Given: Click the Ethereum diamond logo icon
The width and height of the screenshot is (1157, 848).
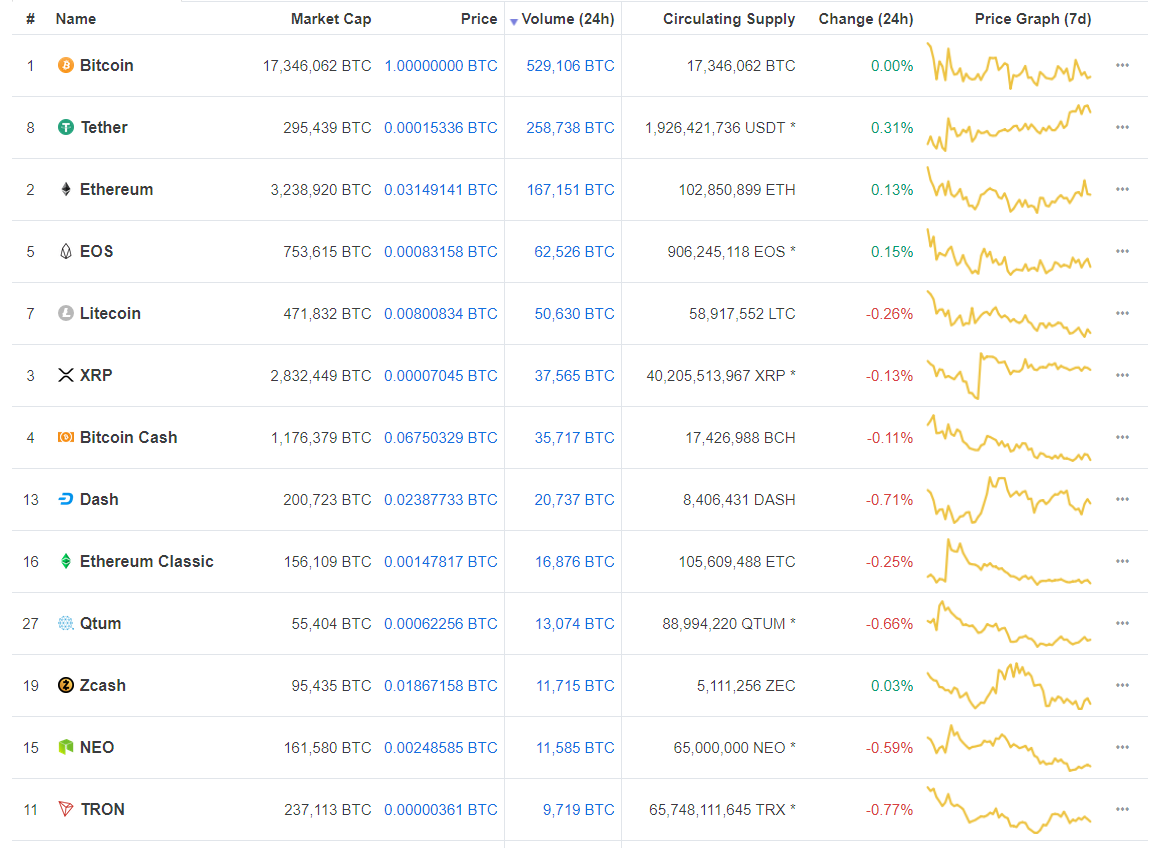Looking at the screenshot, I should [x=66, y=190].
